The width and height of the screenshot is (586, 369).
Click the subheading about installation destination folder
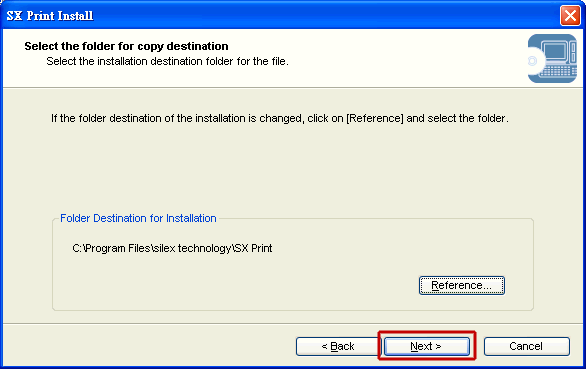coord(167,61)
